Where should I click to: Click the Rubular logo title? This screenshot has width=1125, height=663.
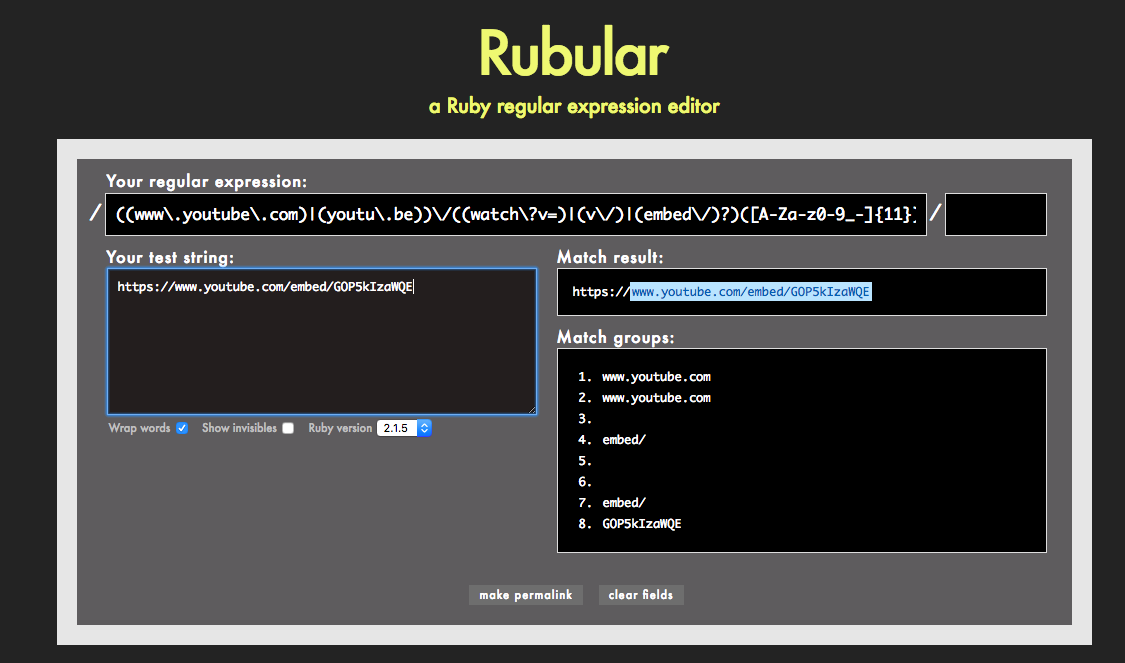(573, 53)
